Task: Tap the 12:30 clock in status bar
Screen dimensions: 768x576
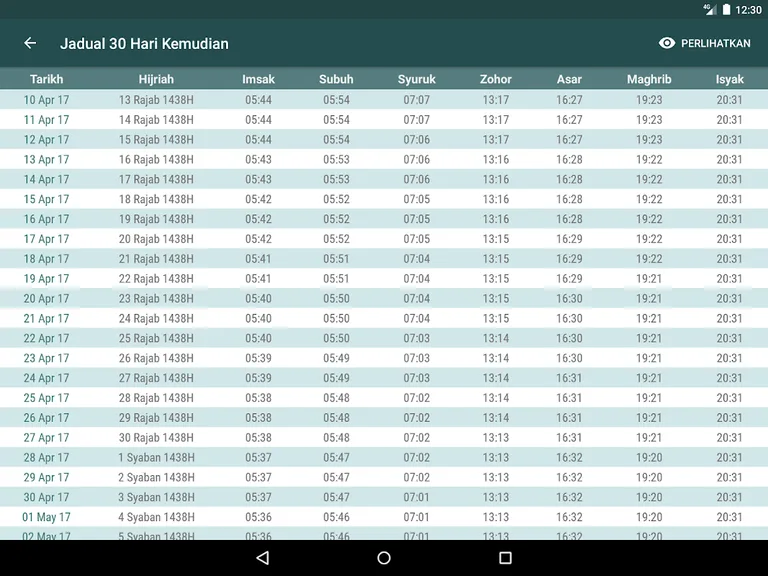Action: point(748,10)
